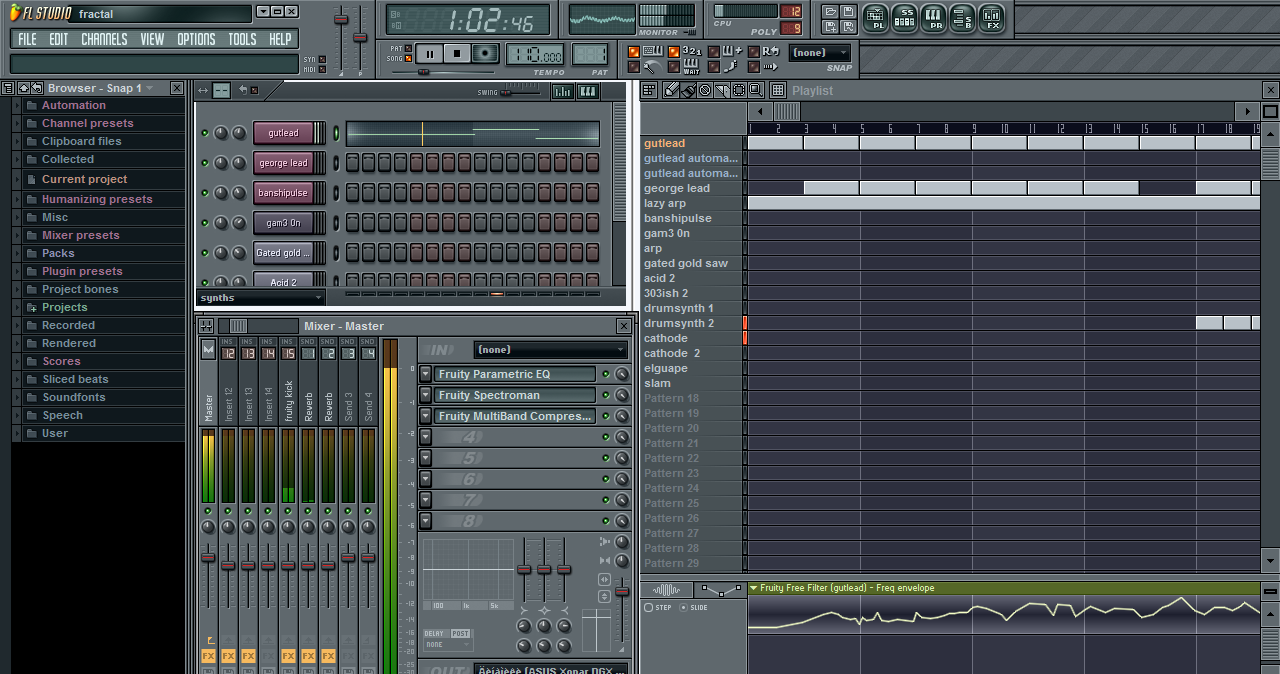The width and height of the screenshot is (1280, 674).
Task: Open empty effect slot 4 arrow
Action: [x=425, y=437]
